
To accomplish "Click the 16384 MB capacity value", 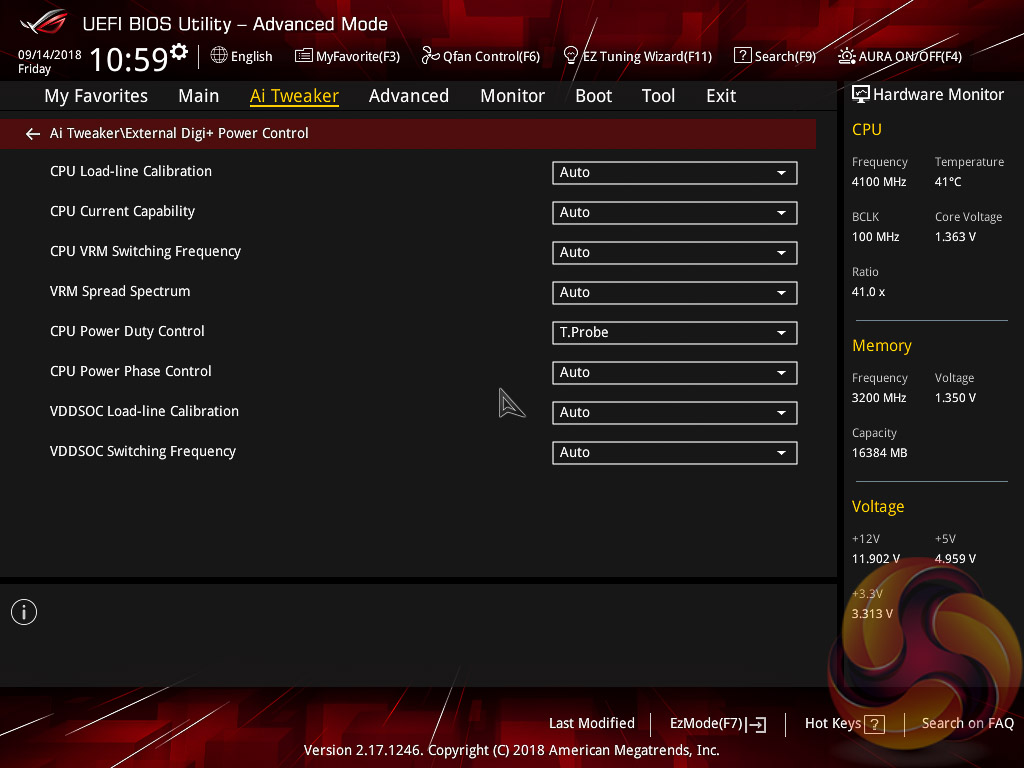I will click(879, 453).
